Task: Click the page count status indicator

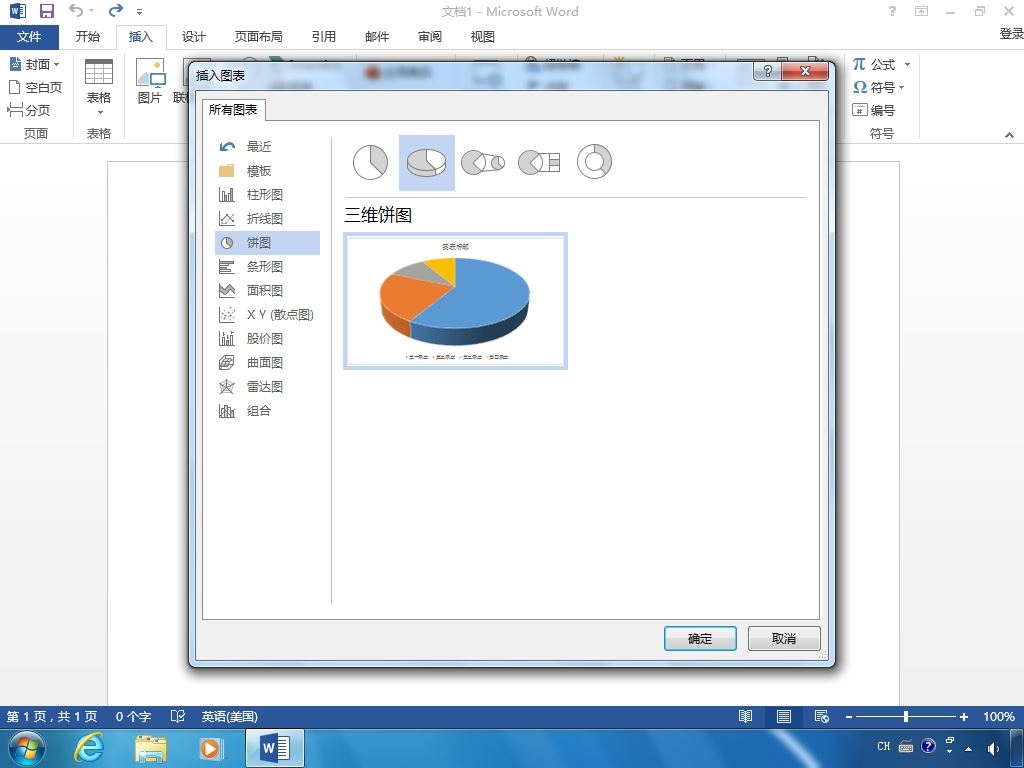Action: click(52, 716)
